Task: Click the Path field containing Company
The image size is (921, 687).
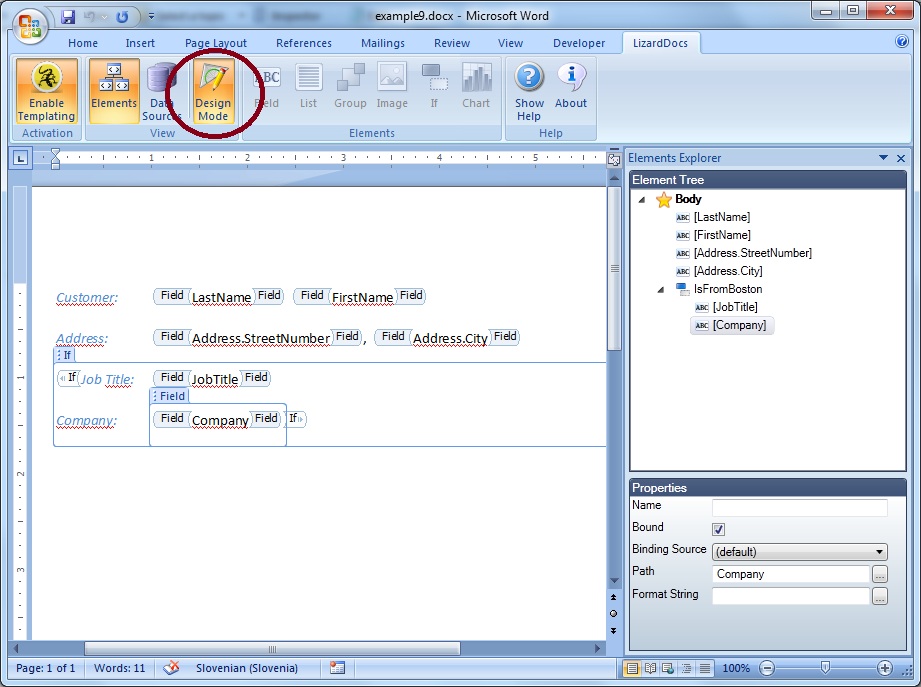Action: click(x=791, y=574)
